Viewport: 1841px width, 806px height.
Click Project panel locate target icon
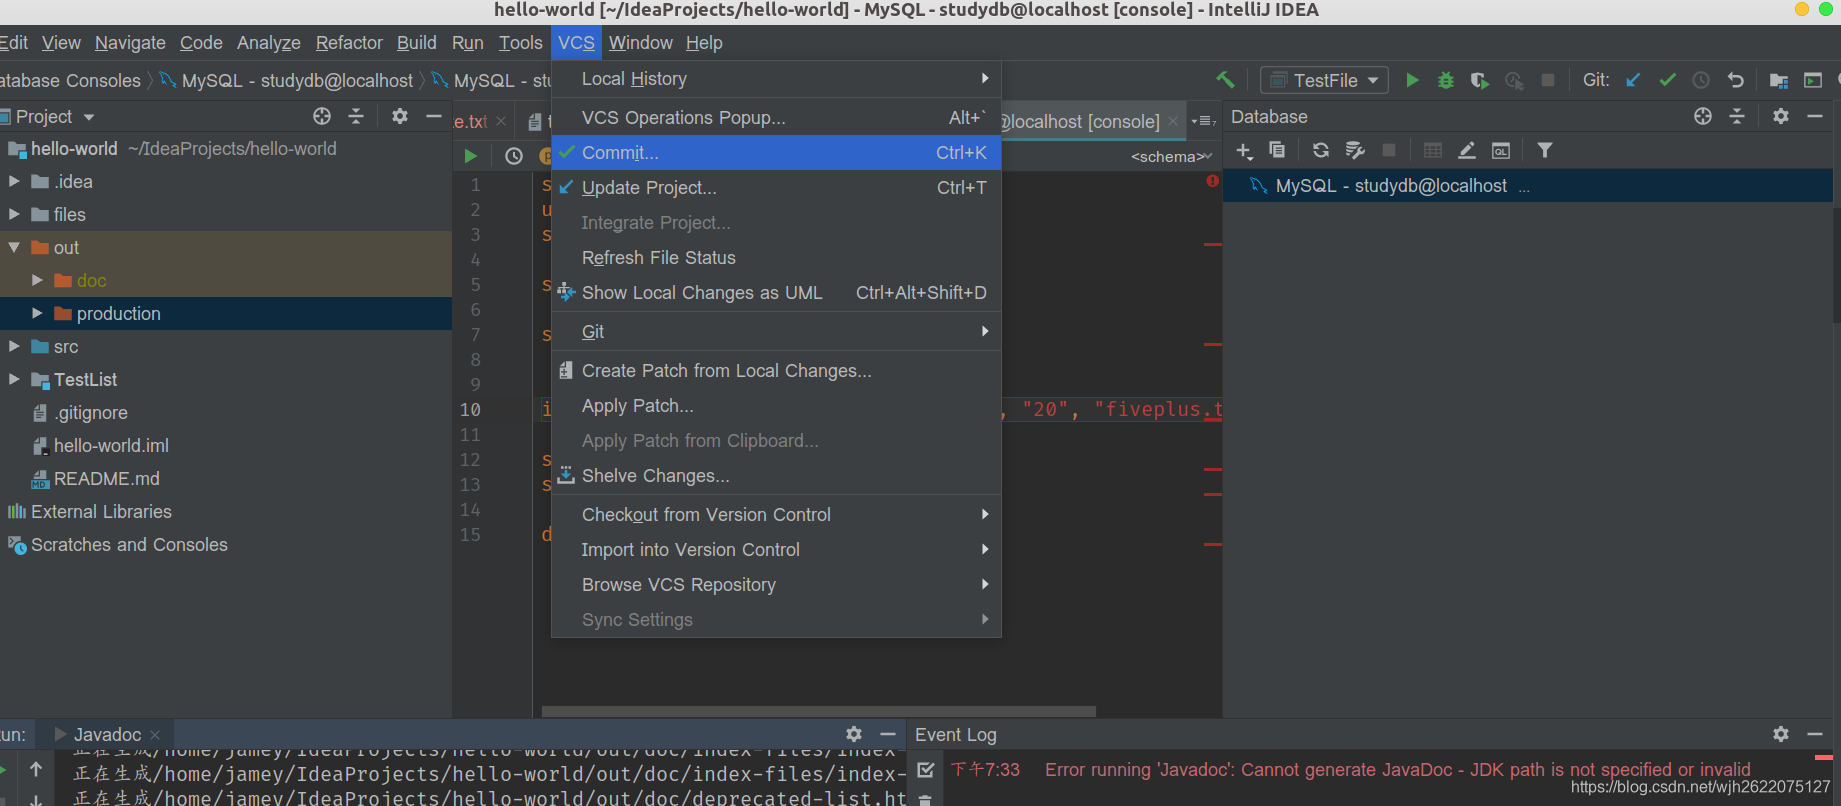(x=322, y=116)
